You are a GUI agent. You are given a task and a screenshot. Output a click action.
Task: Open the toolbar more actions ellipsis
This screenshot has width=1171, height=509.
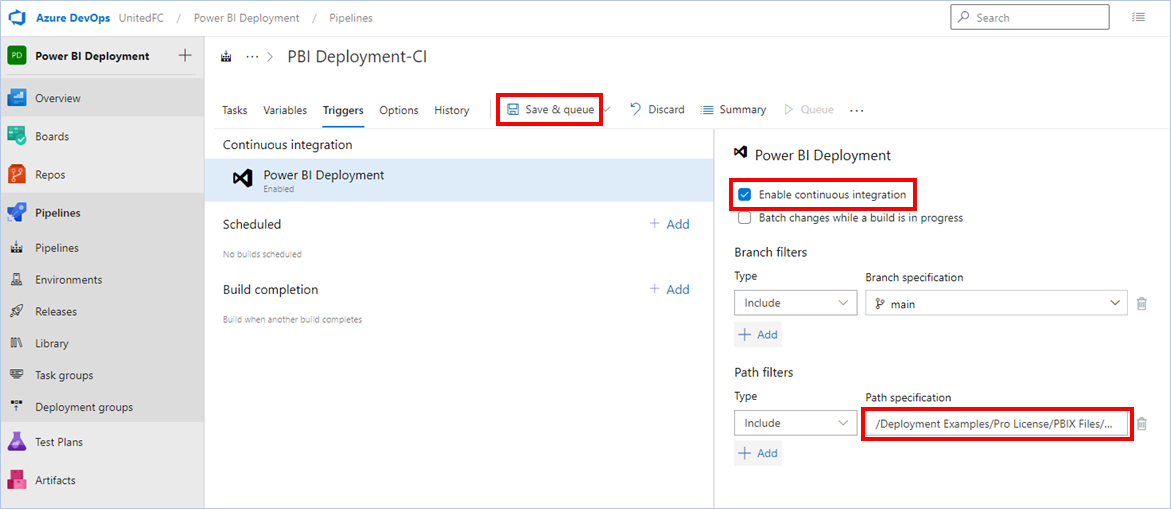point(857,110)
